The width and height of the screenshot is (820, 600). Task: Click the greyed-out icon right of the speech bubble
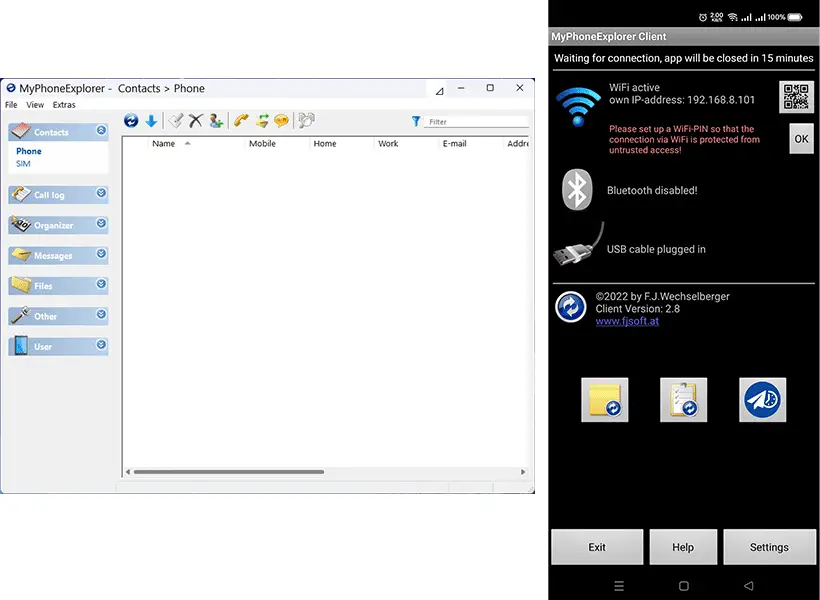pos(306,121)
